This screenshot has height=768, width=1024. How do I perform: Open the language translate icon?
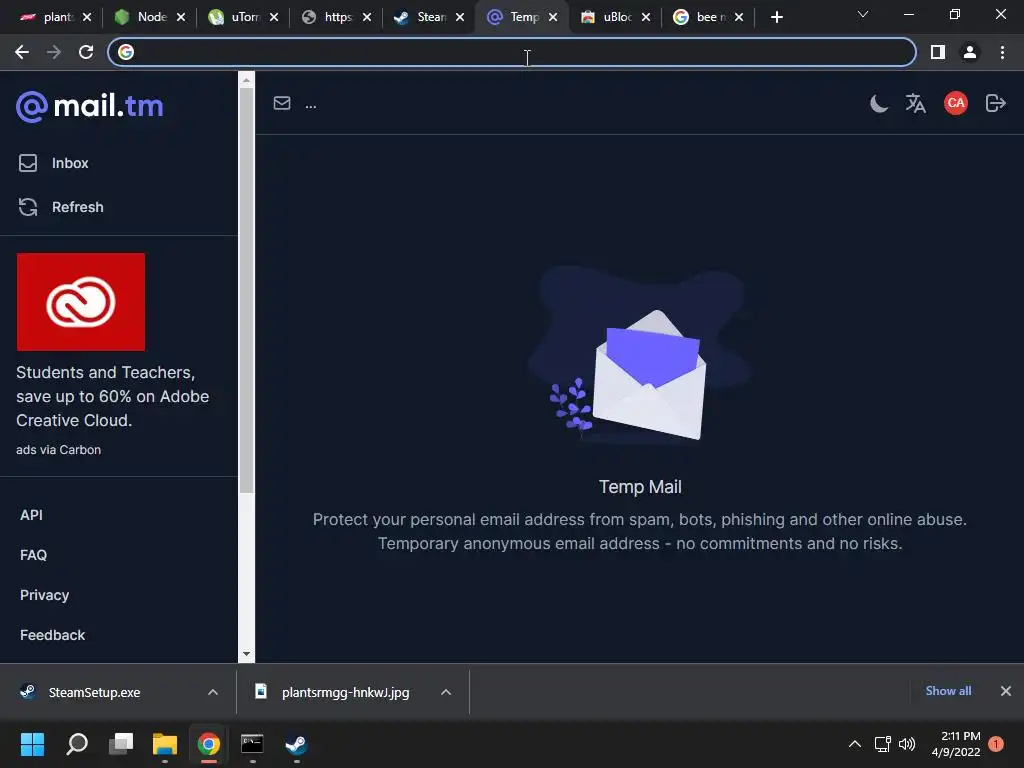pos(916,103)
